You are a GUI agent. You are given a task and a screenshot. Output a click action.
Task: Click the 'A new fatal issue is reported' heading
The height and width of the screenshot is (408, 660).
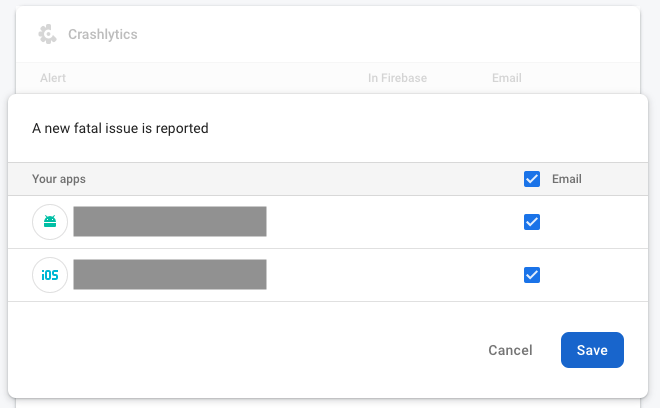(120, 128)
